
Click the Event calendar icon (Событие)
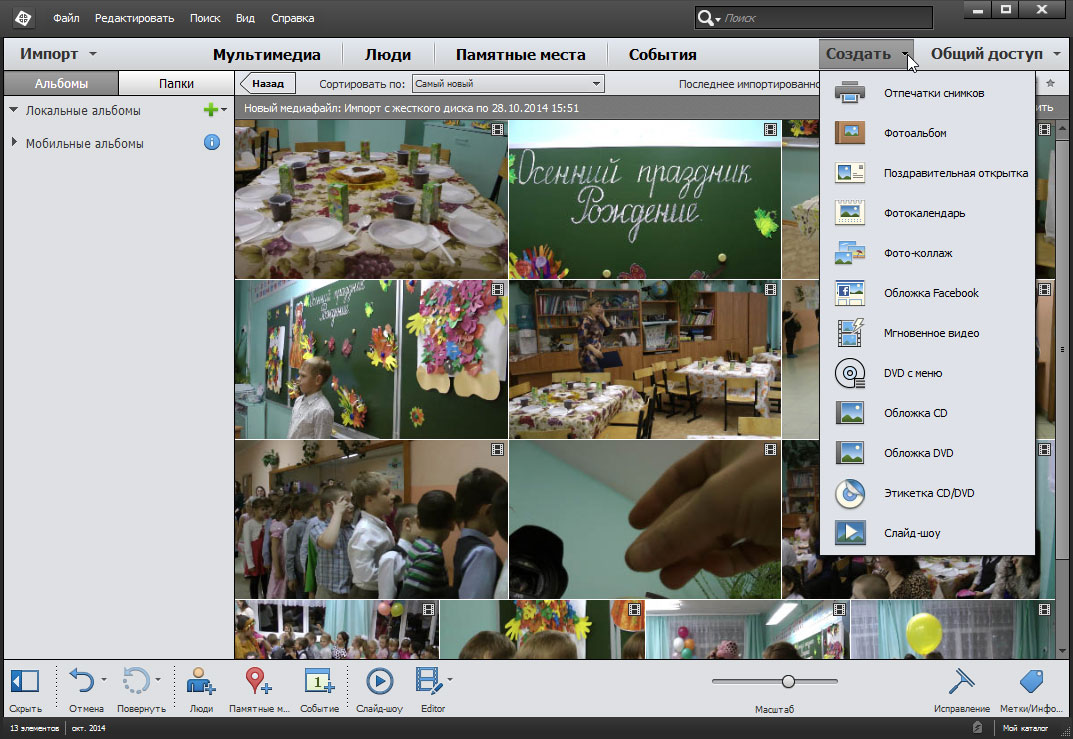point(318,682)
